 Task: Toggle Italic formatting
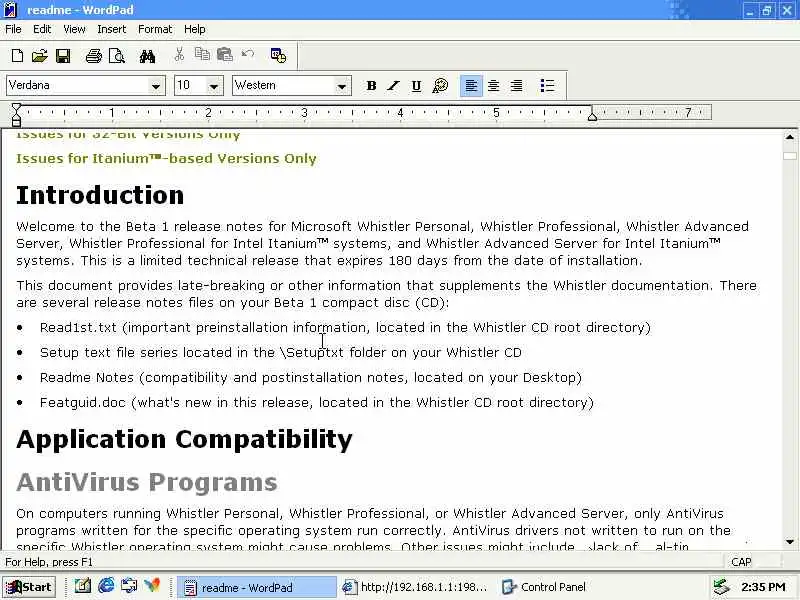coord(393,86)
